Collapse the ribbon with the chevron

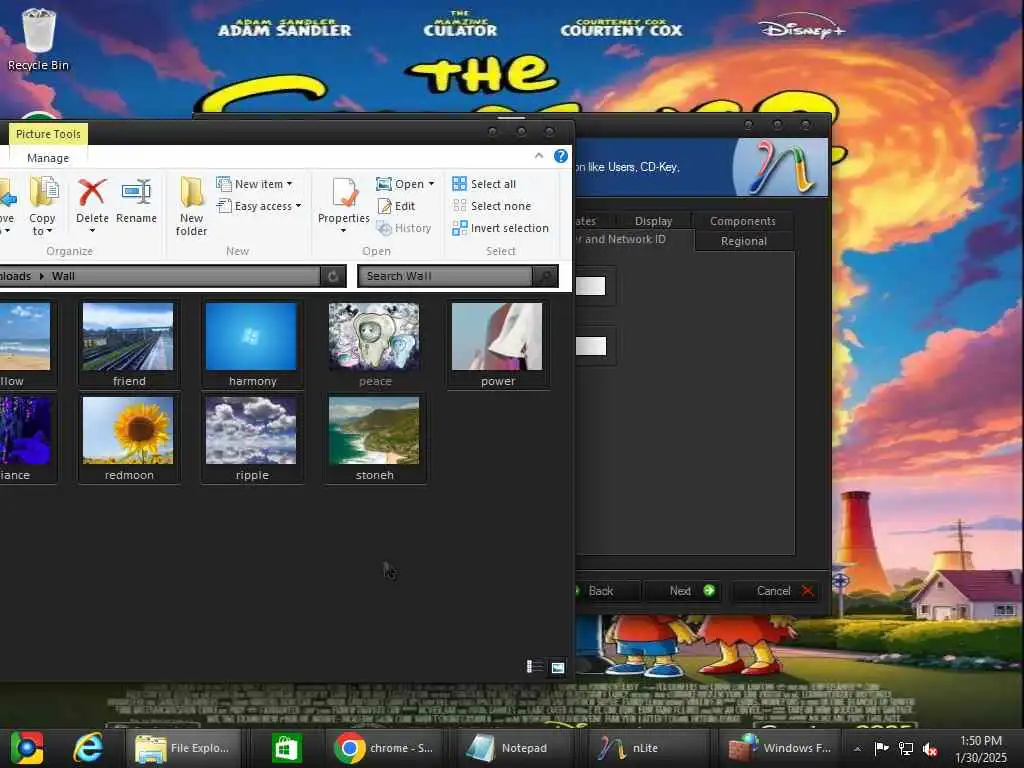[x=539, y=155]
